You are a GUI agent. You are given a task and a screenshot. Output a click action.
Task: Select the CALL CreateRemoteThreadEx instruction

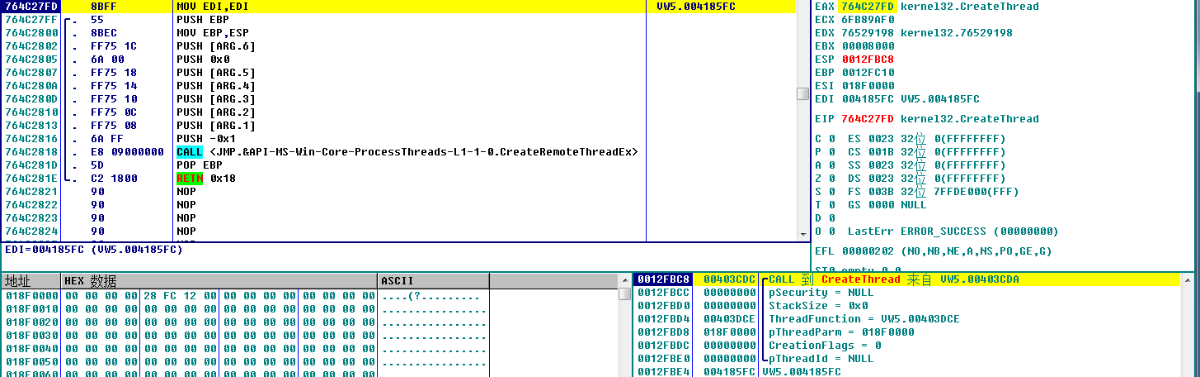click(x=407, y=151)
